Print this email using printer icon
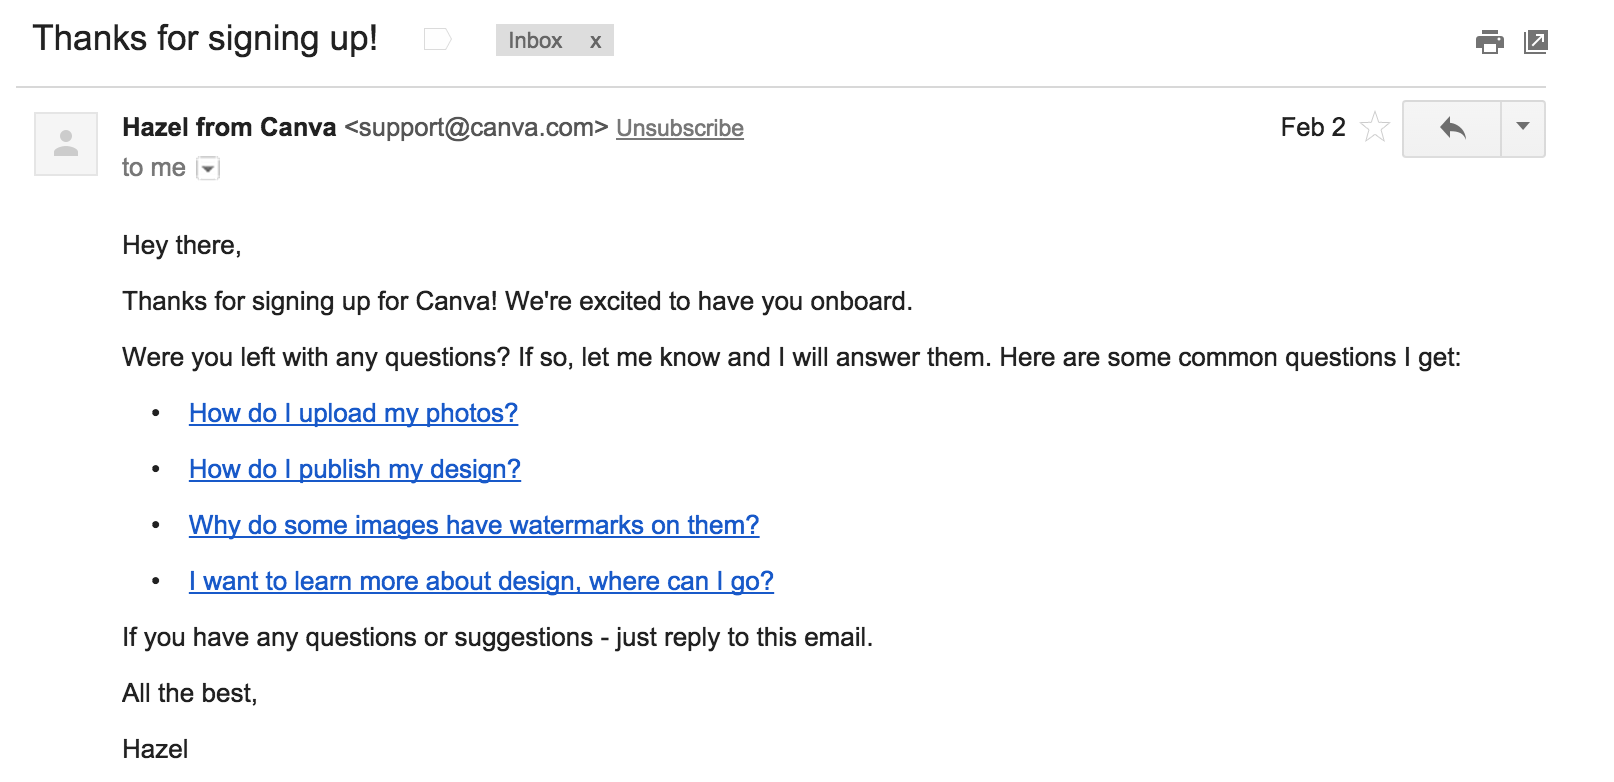1614x782 pixels. 1489,42
